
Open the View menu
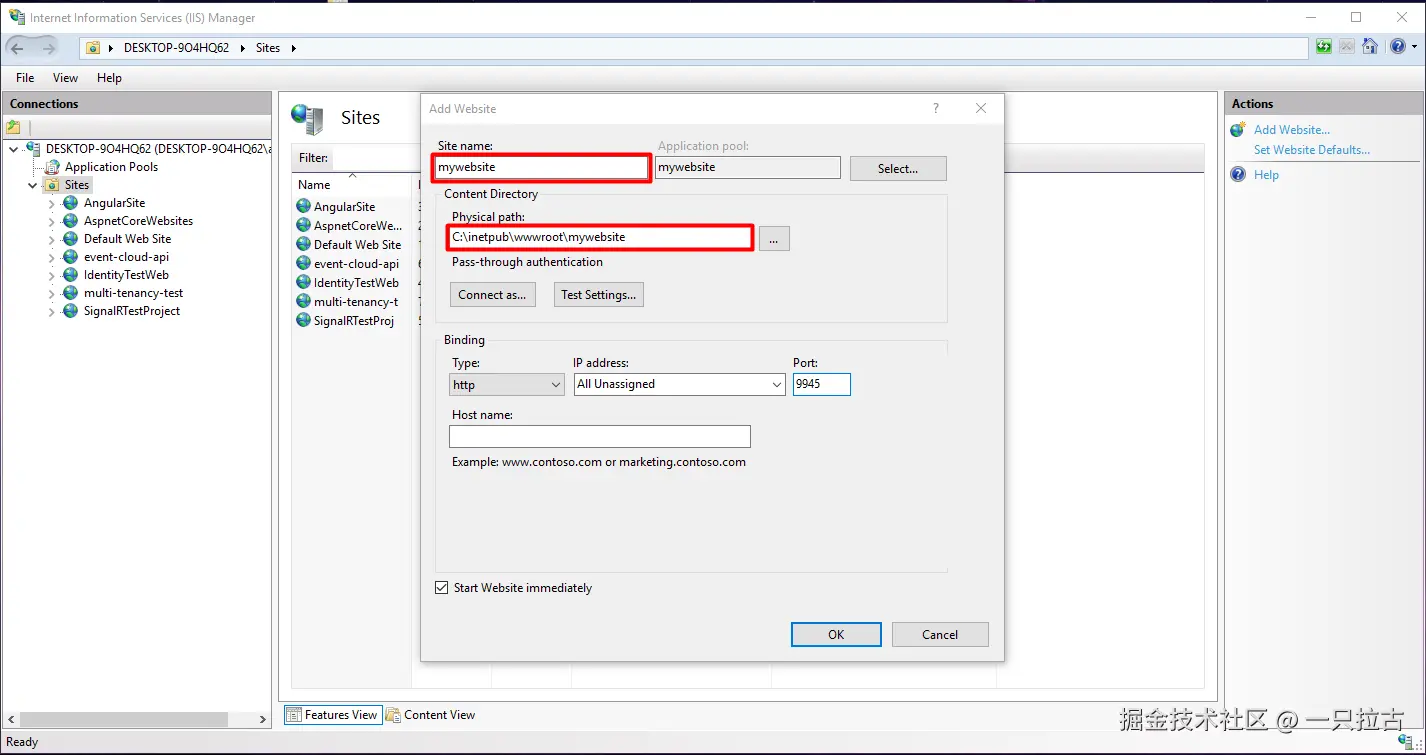[x=64, y=77]
